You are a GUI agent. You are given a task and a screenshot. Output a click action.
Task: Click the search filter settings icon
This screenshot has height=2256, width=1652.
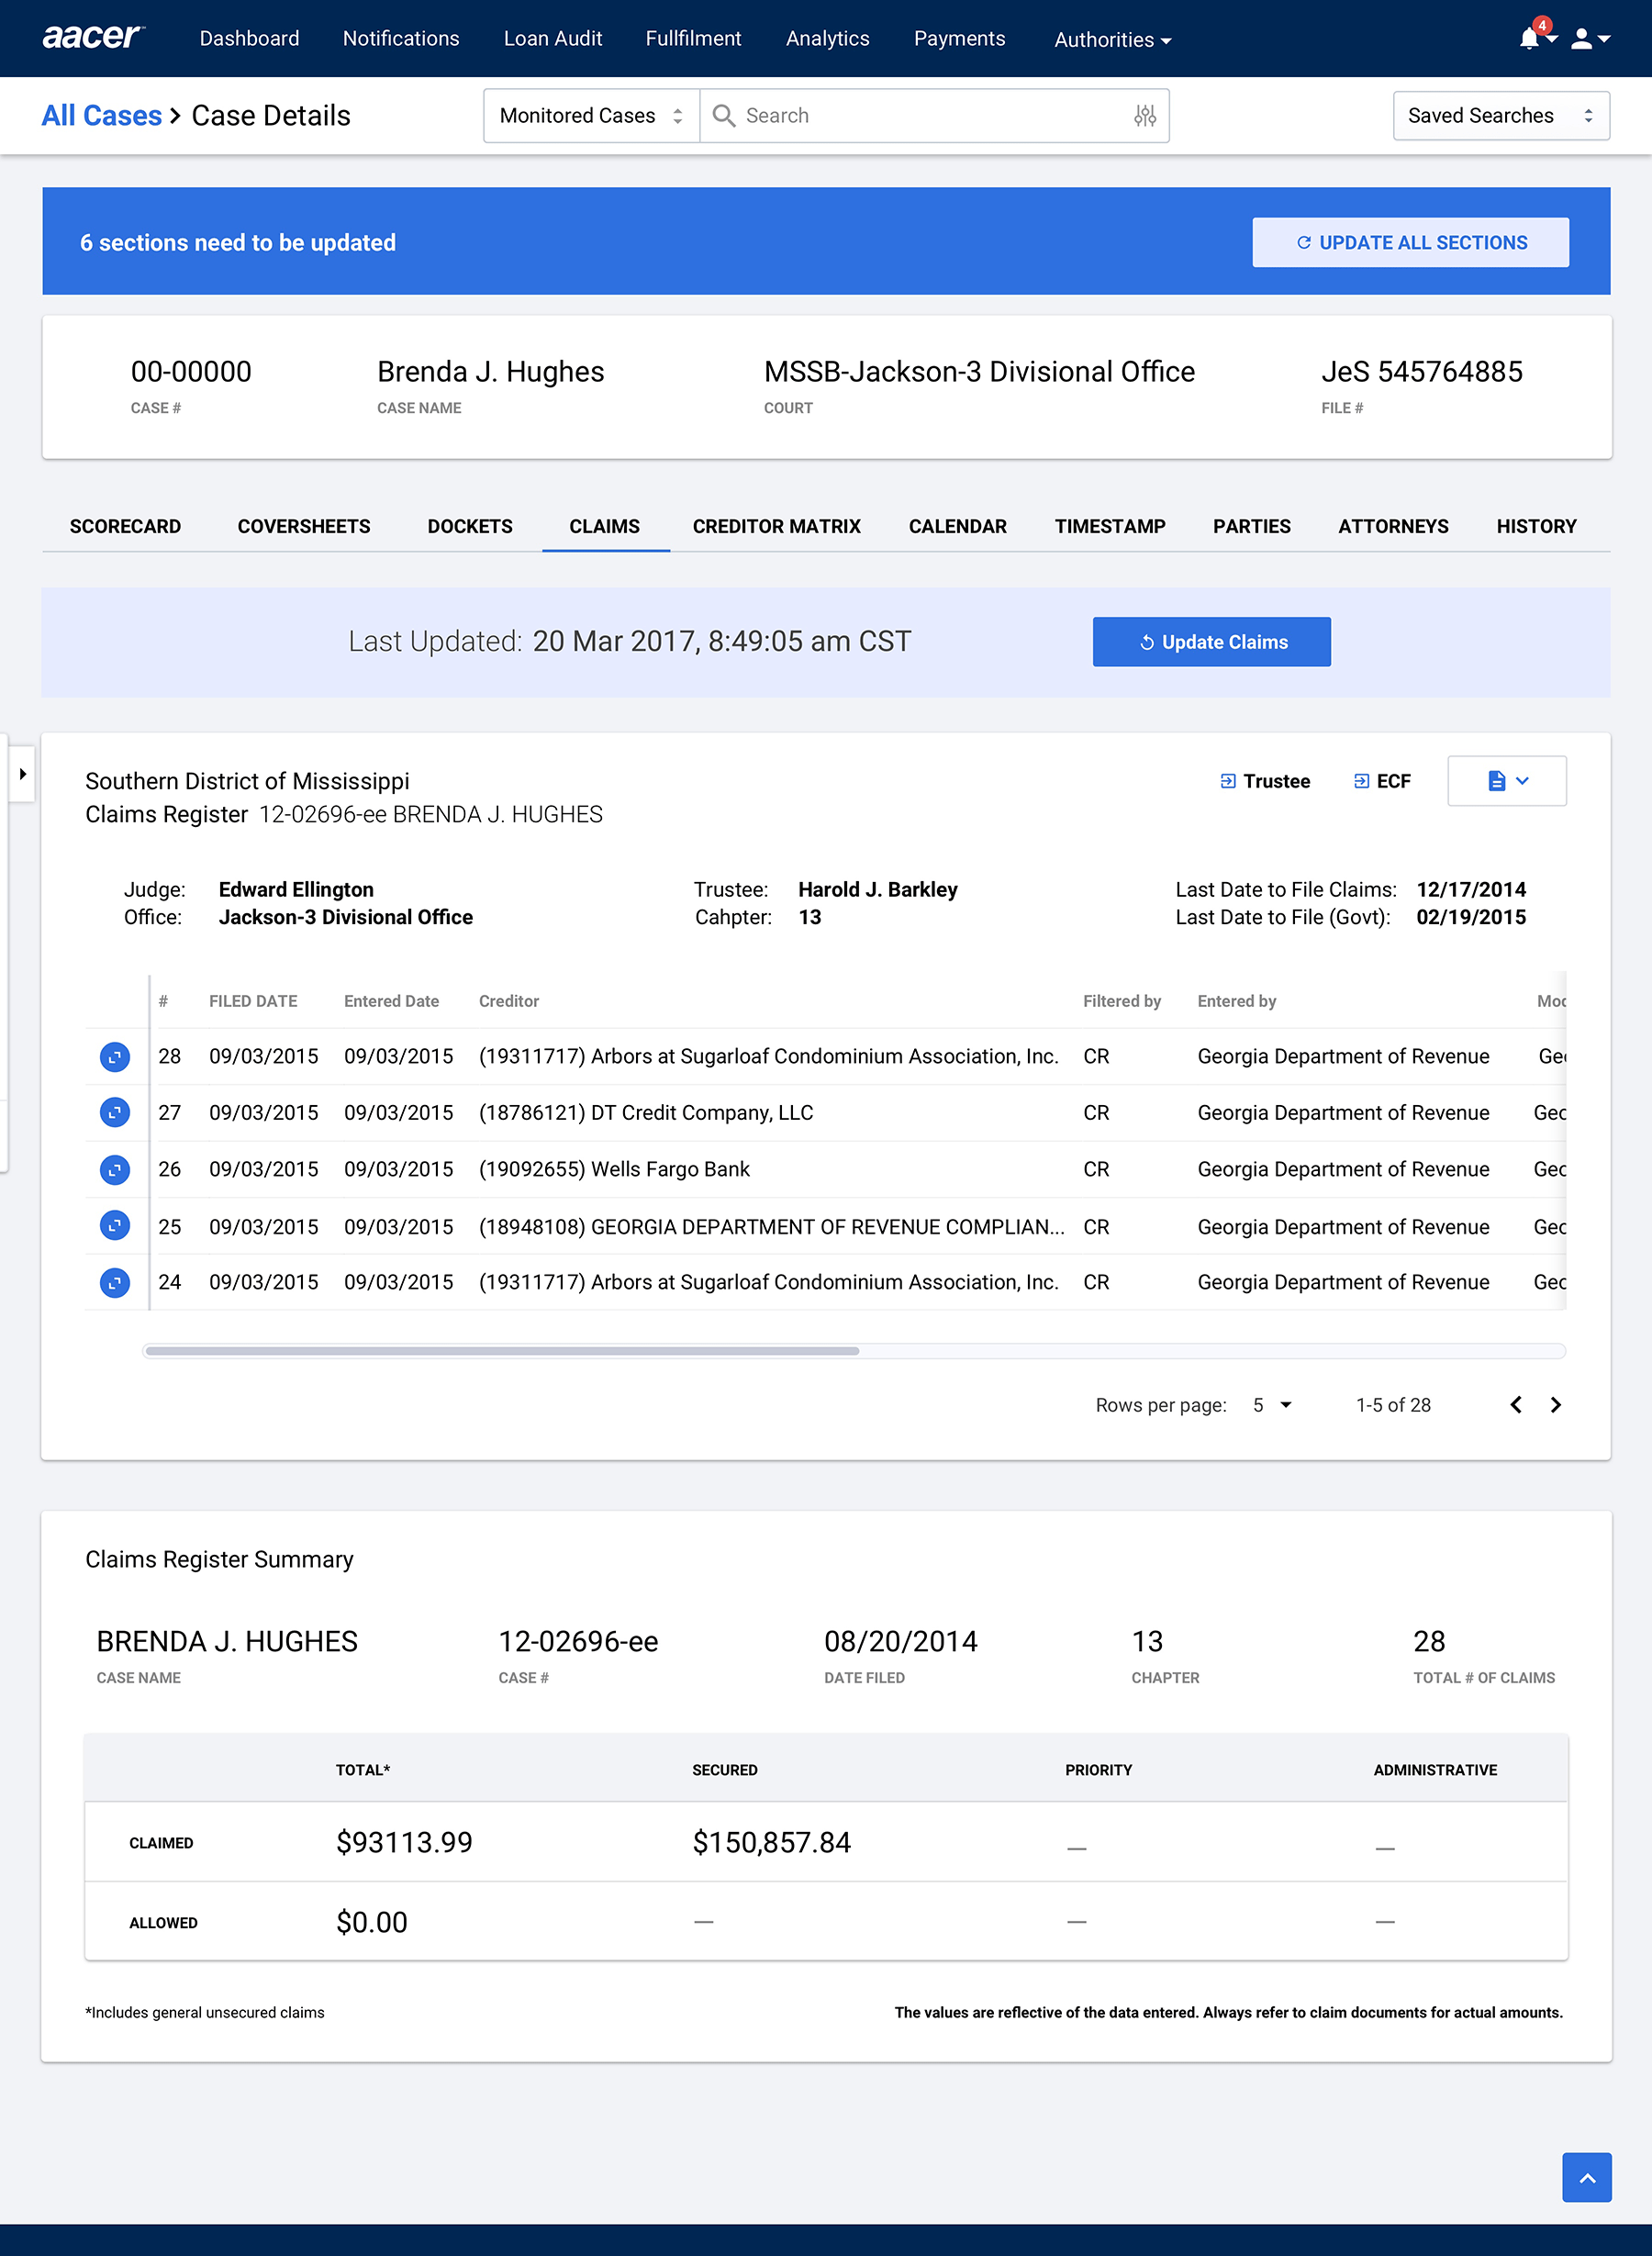pos(1145,116)
